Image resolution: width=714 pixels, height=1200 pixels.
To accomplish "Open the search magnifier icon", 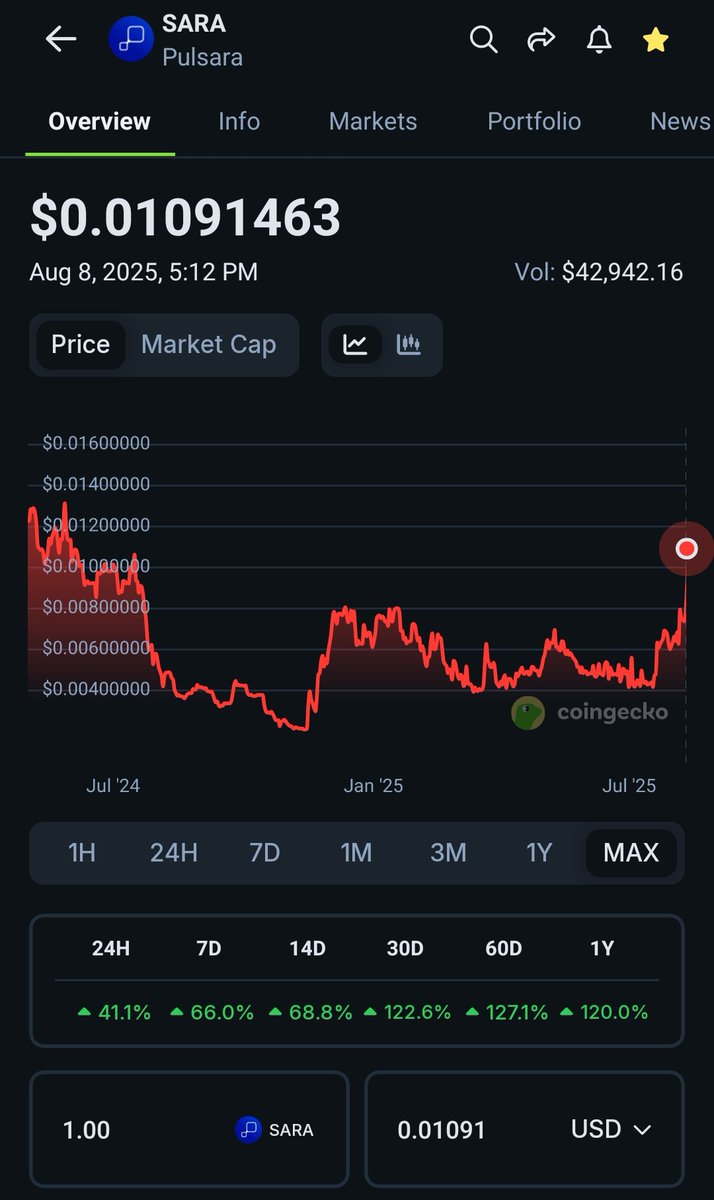I will pyautogui.click(x=484, y=39).
